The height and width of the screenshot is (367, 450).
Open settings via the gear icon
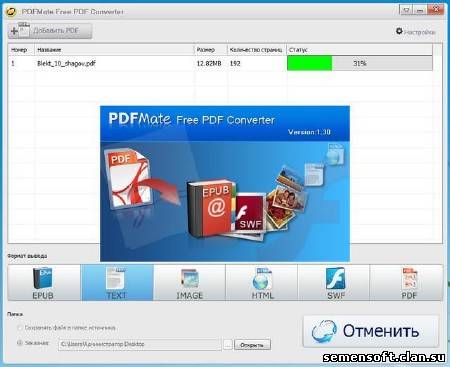[x=399, y=31]
